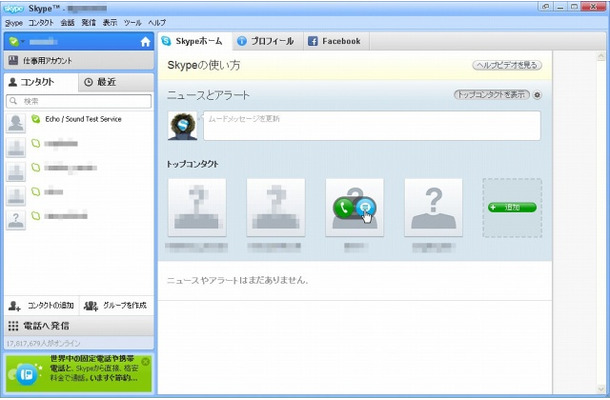Click the scrollbar down arrow at bottom right
Screen dimensions: 610x400
[601, 389]
